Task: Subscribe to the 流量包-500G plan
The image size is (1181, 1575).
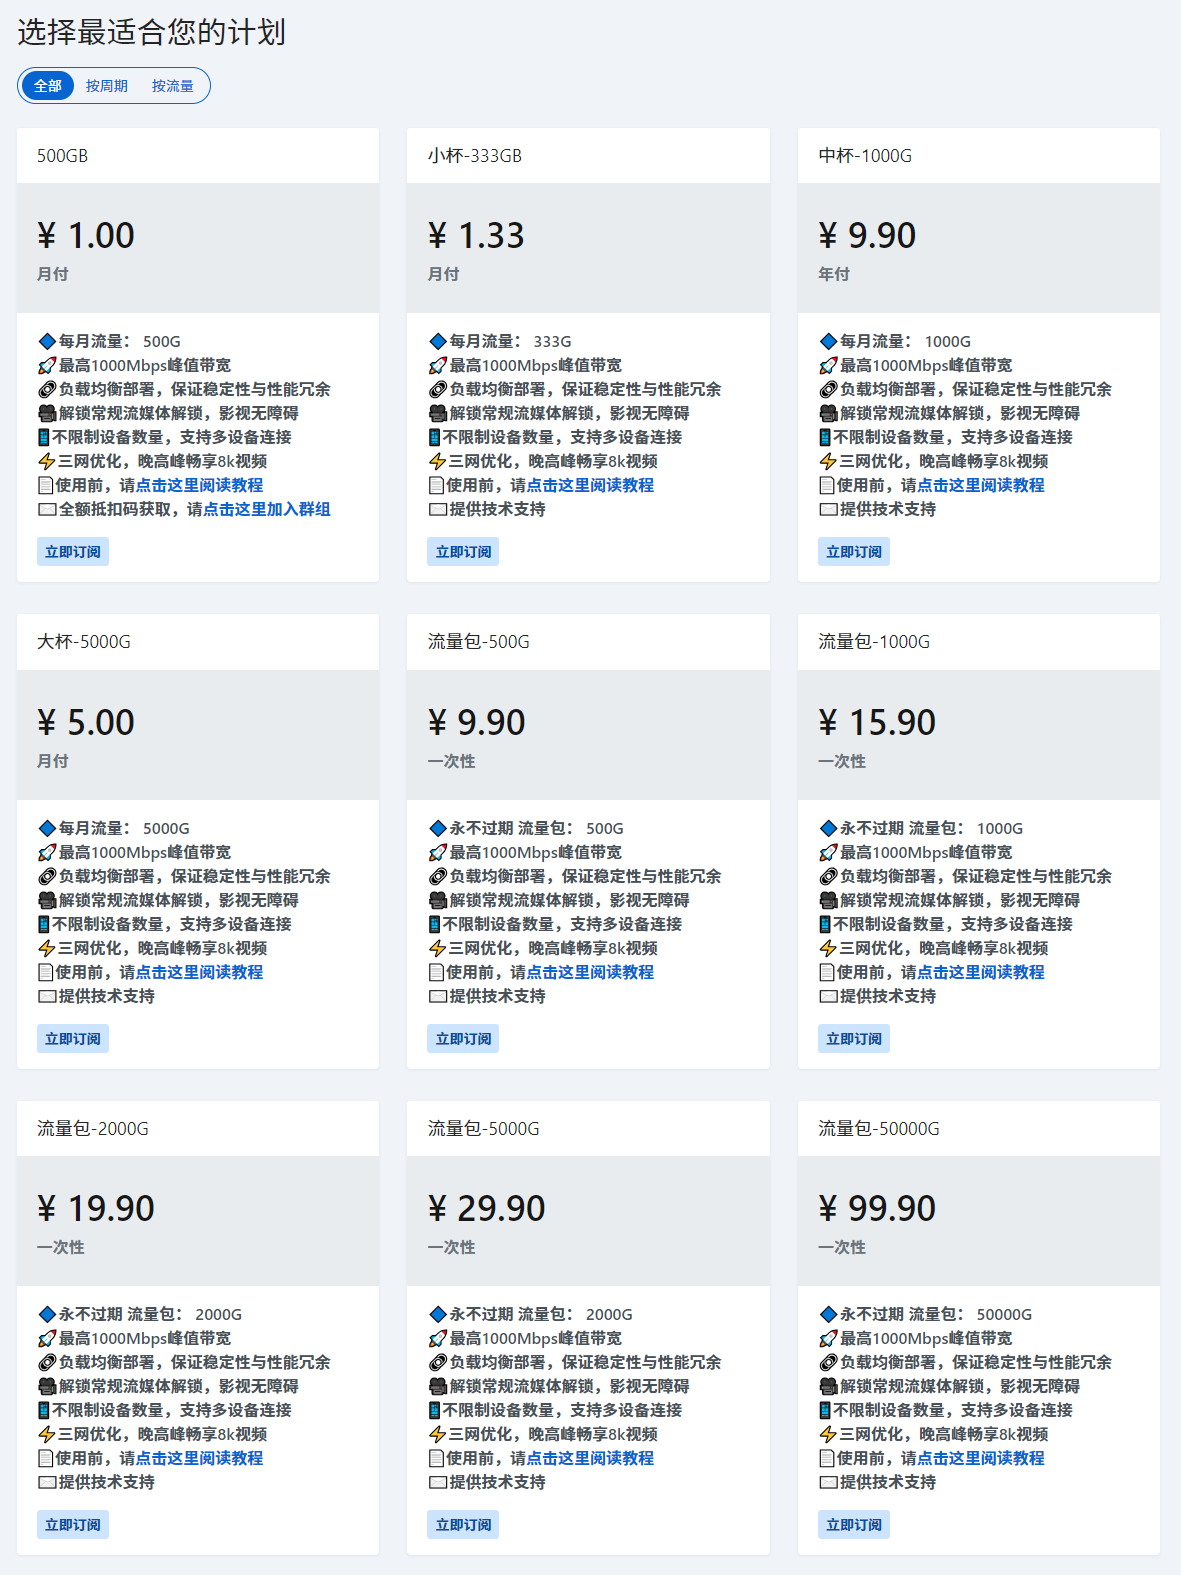Action: point(464,1039)
